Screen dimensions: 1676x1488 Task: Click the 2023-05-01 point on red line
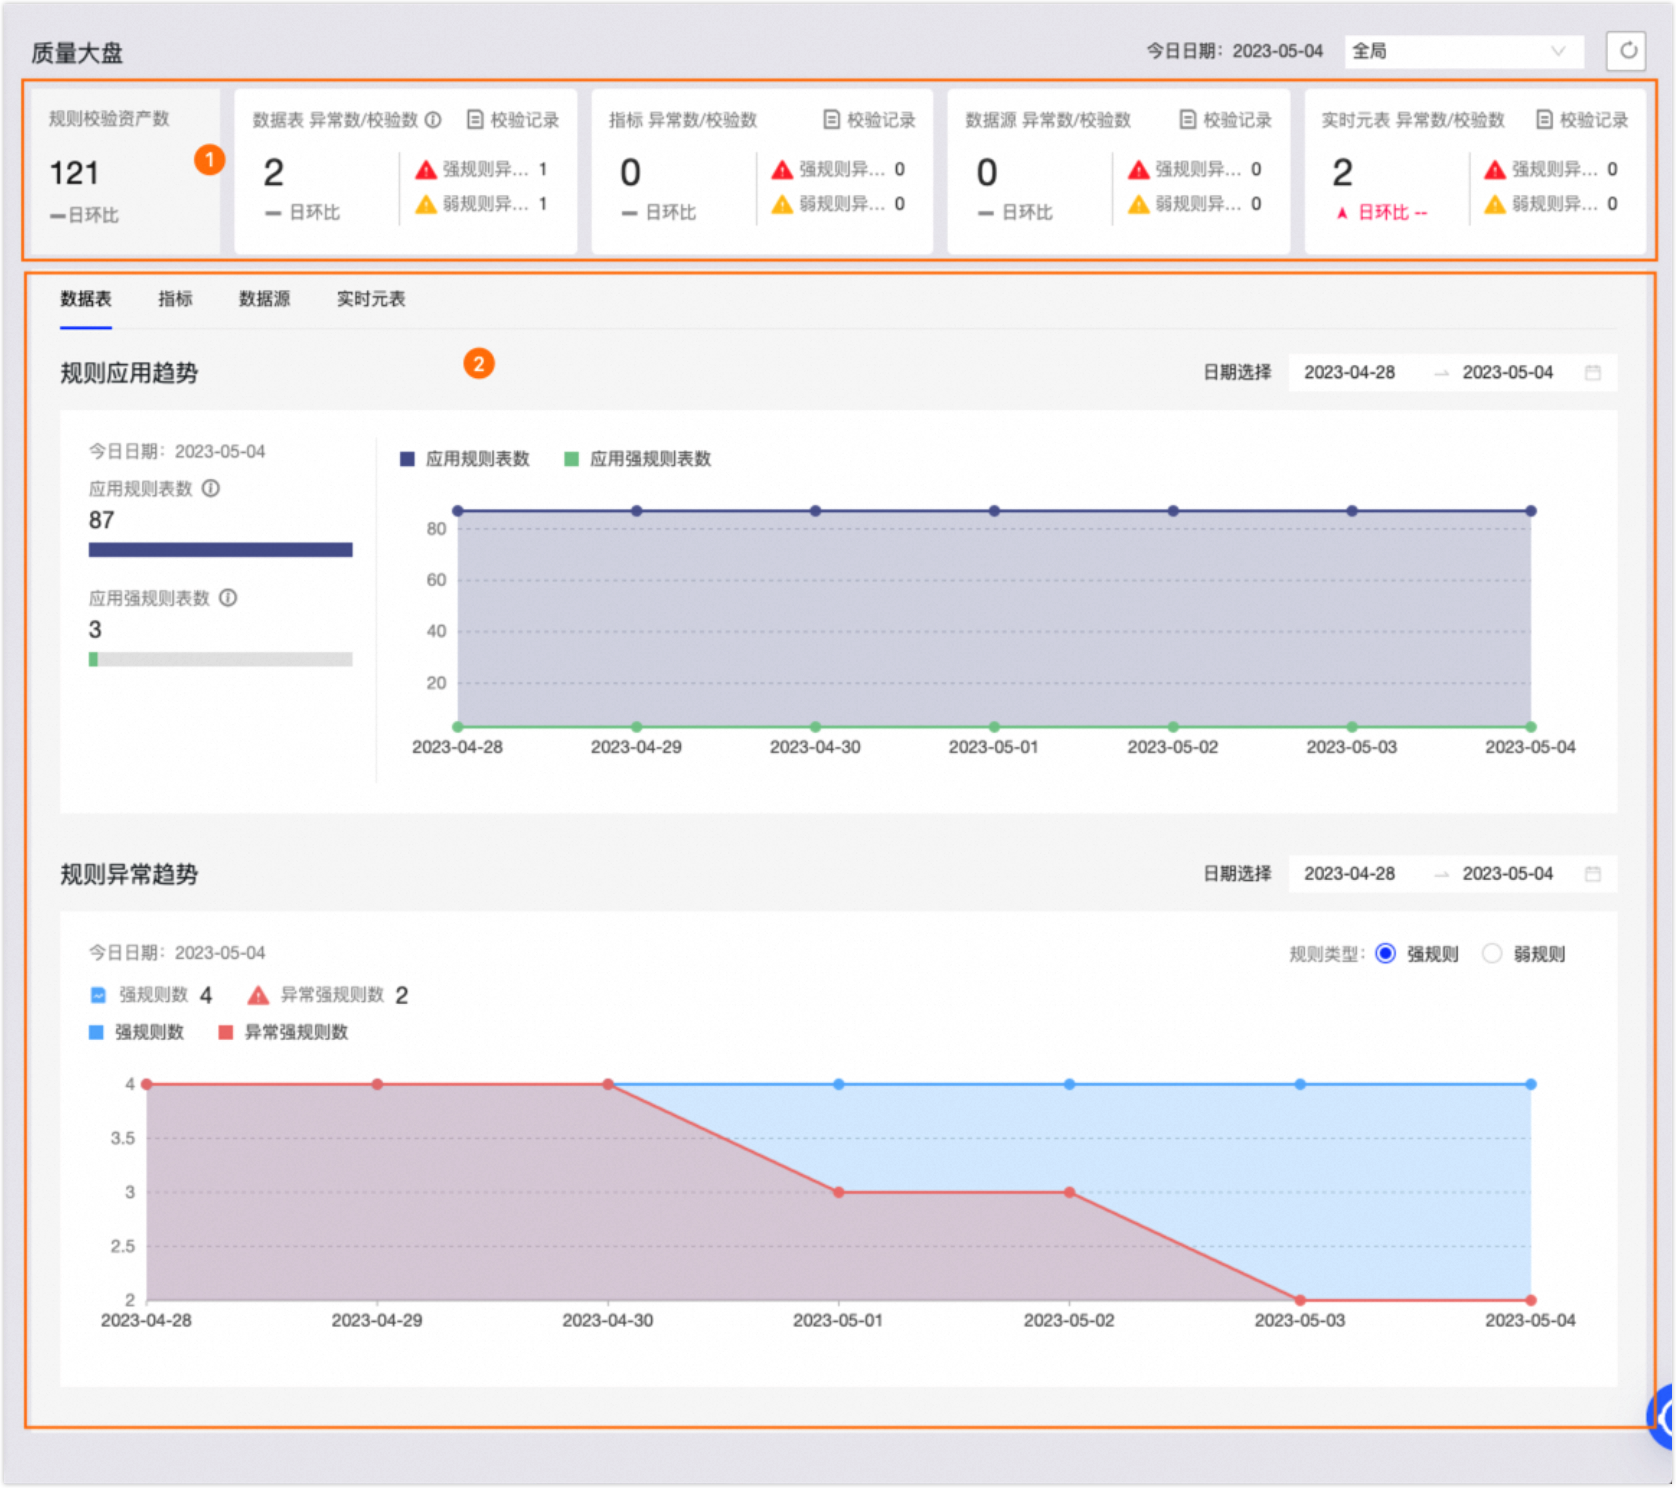coord(839,1192)
